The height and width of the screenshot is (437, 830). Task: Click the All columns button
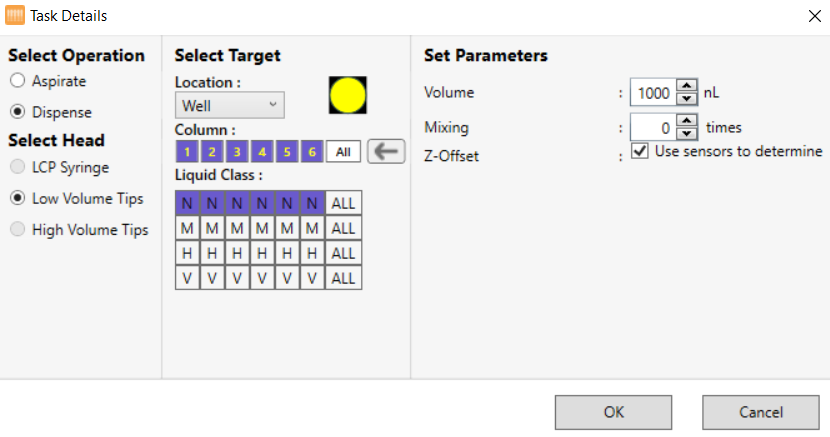(343, 152)
